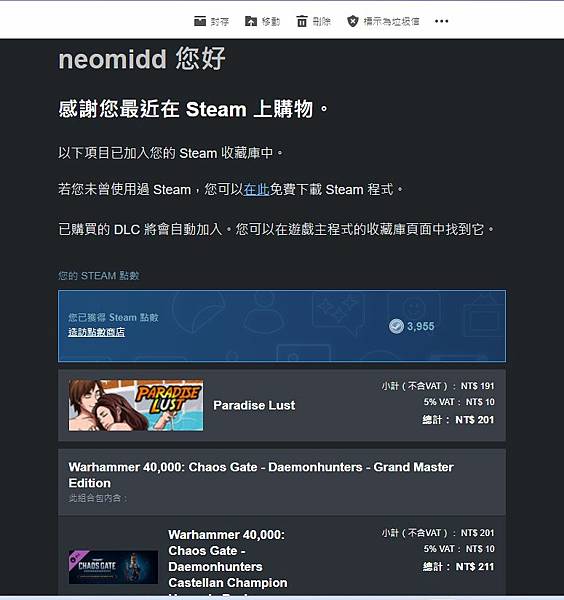Click the 移動 move label

coord(271,21)
